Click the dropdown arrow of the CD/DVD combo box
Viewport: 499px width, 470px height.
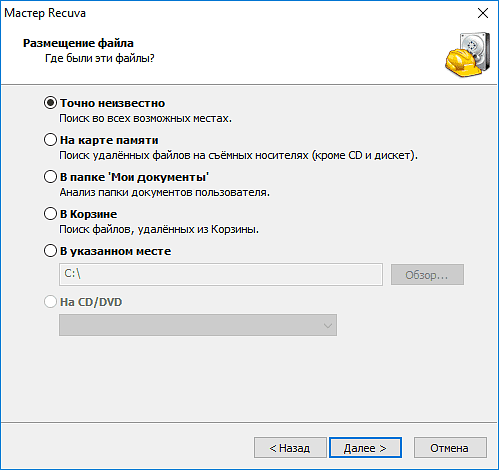tap(328, 325)
